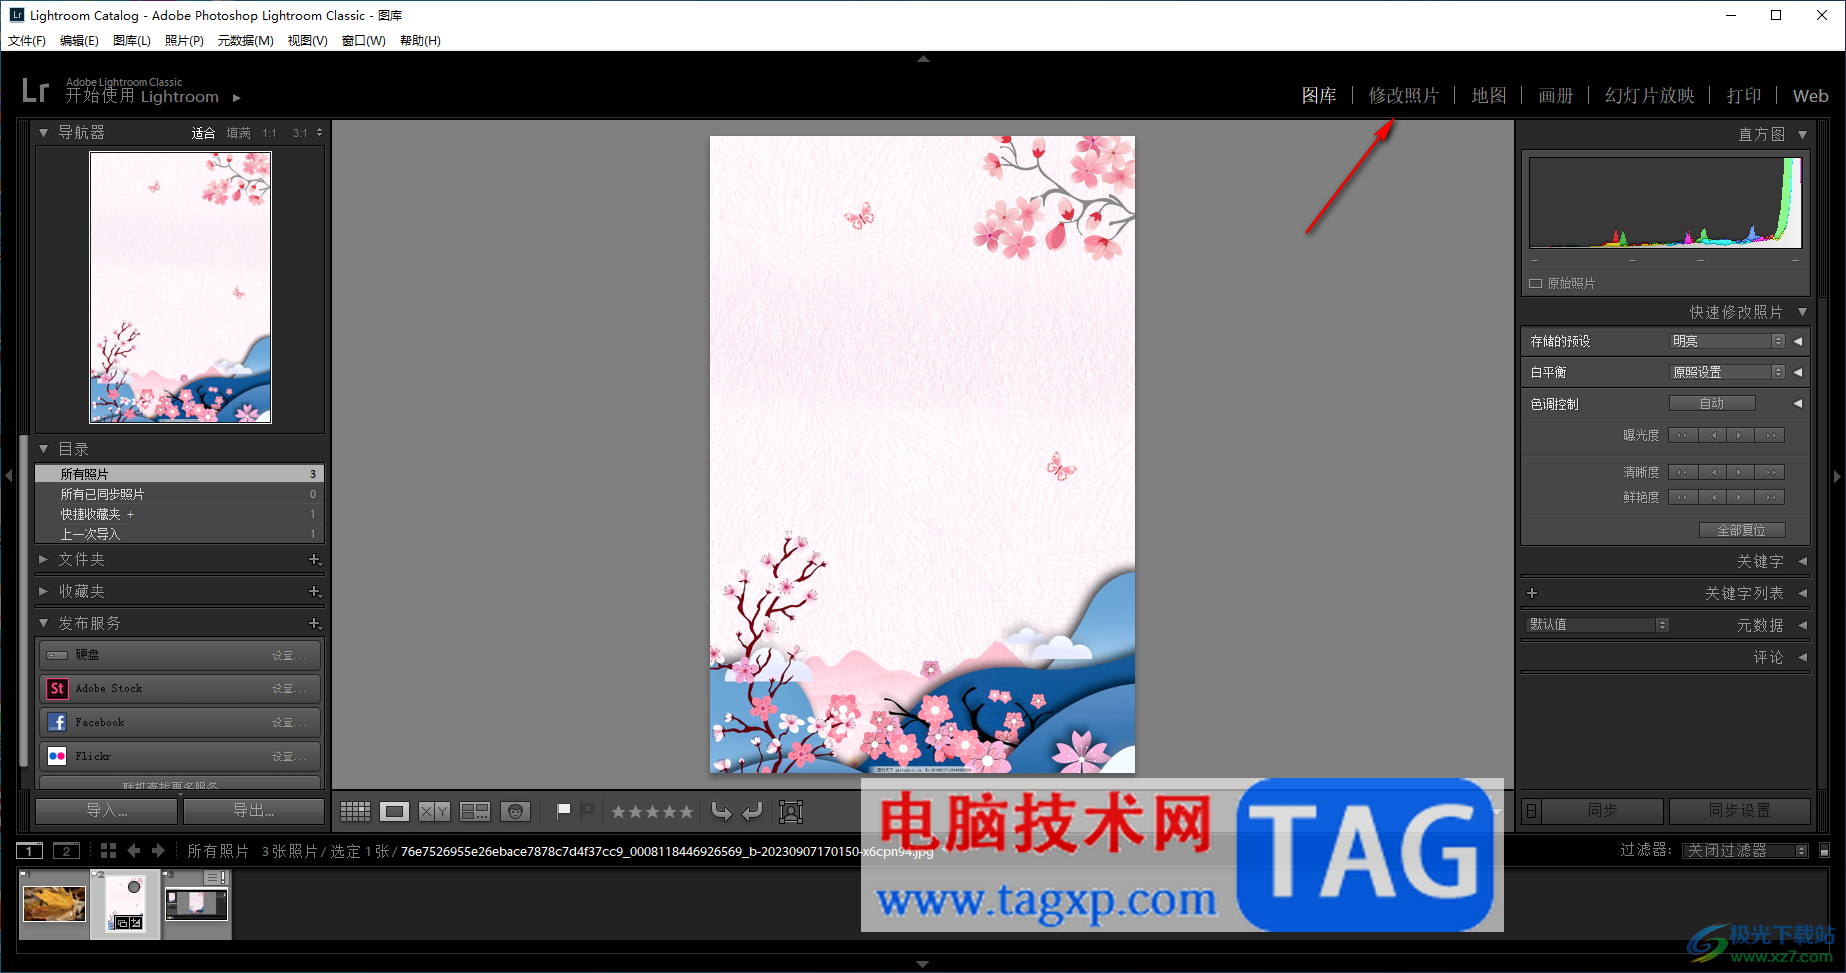1846x973 pixels.
Task: Rotate photo counter-clockwise
Action: (x=721, y=812)
